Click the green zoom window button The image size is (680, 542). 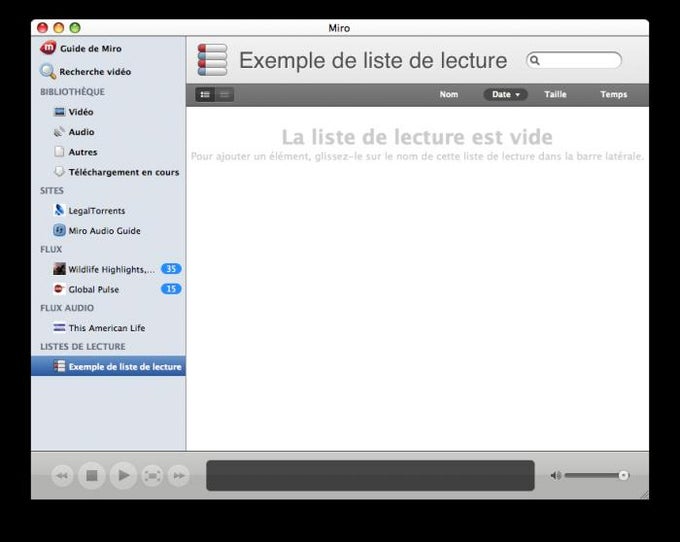(75, 28)
